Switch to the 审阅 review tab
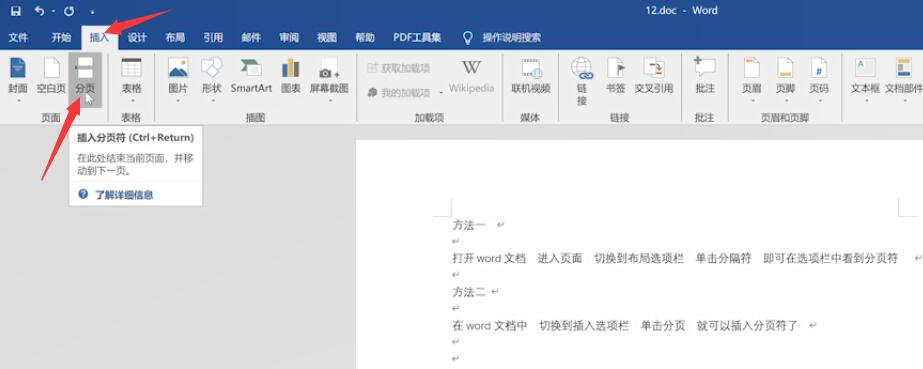 (x=289, y=38)
